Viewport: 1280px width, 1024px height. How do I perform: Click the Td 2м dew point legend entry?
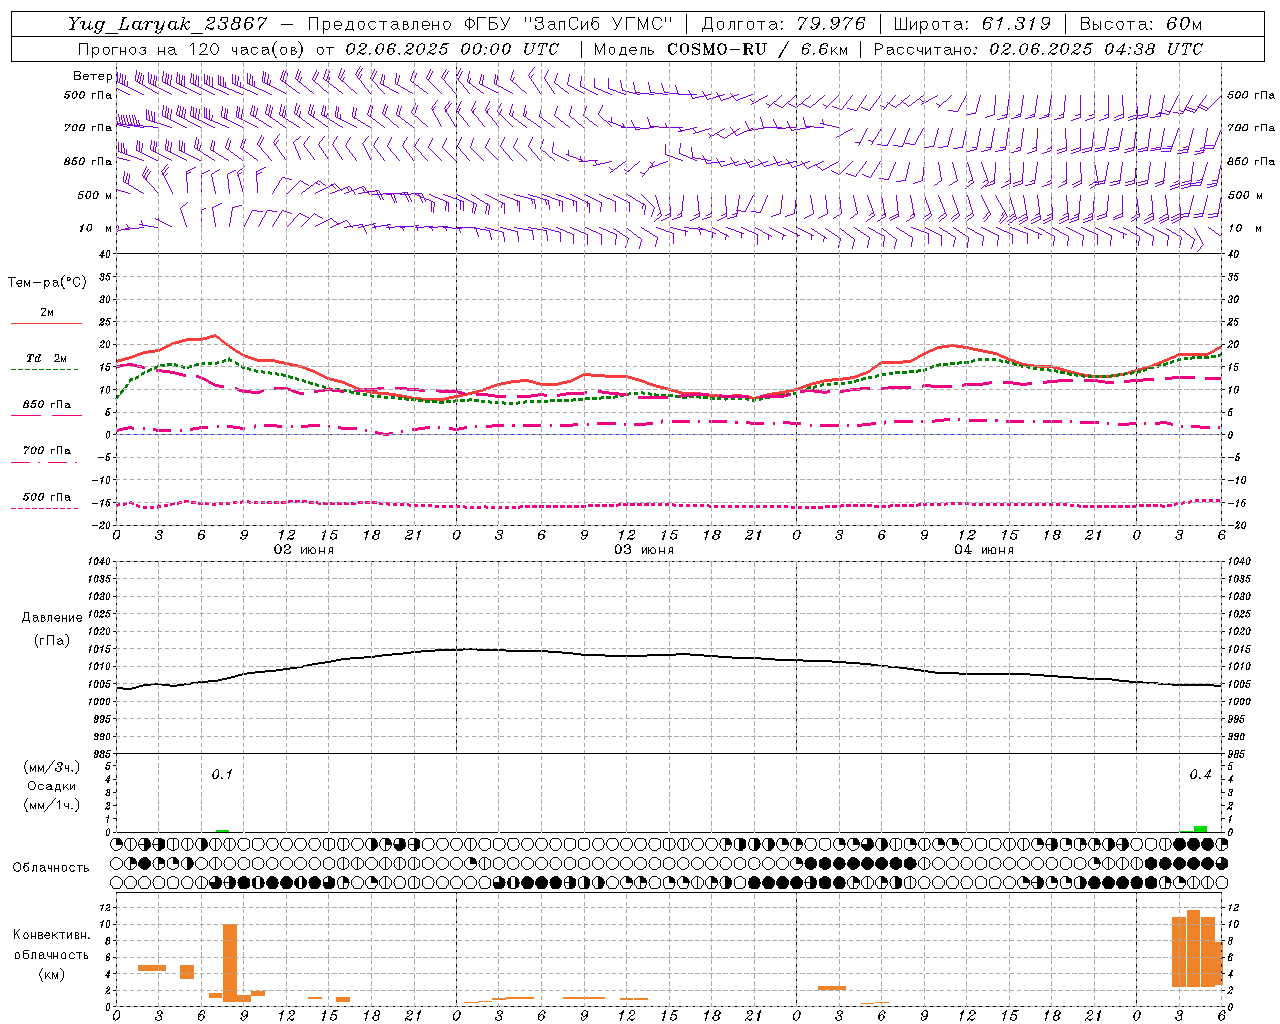tap(47, 358)
